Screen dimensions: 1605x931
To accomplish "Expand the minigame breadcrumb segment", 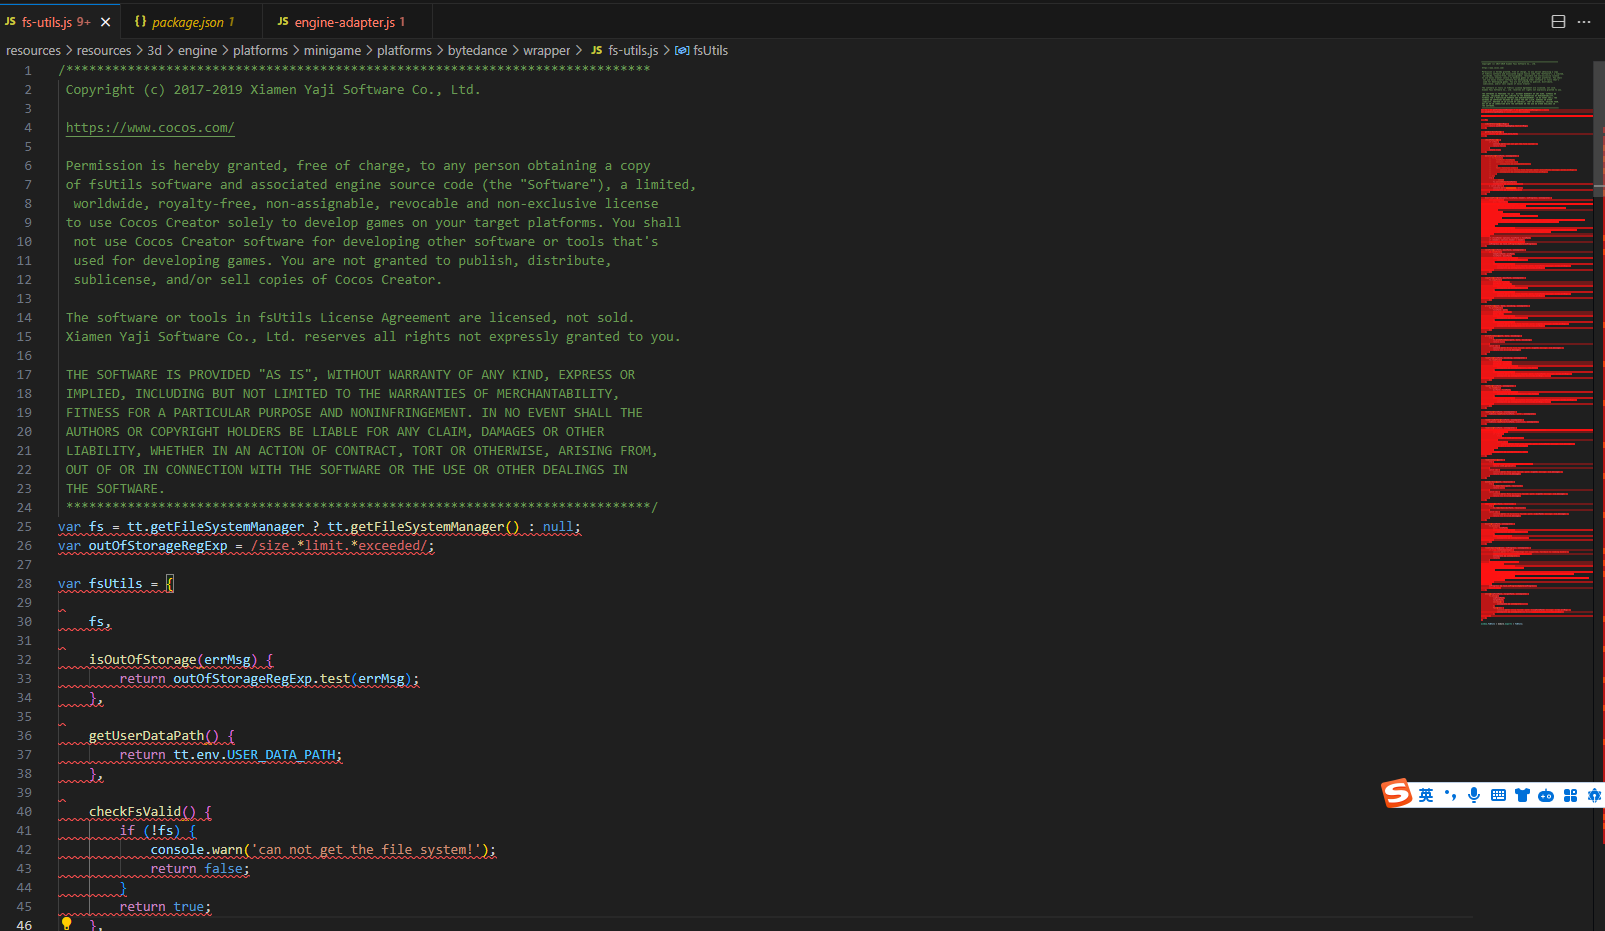I will (x=332, y=50).
